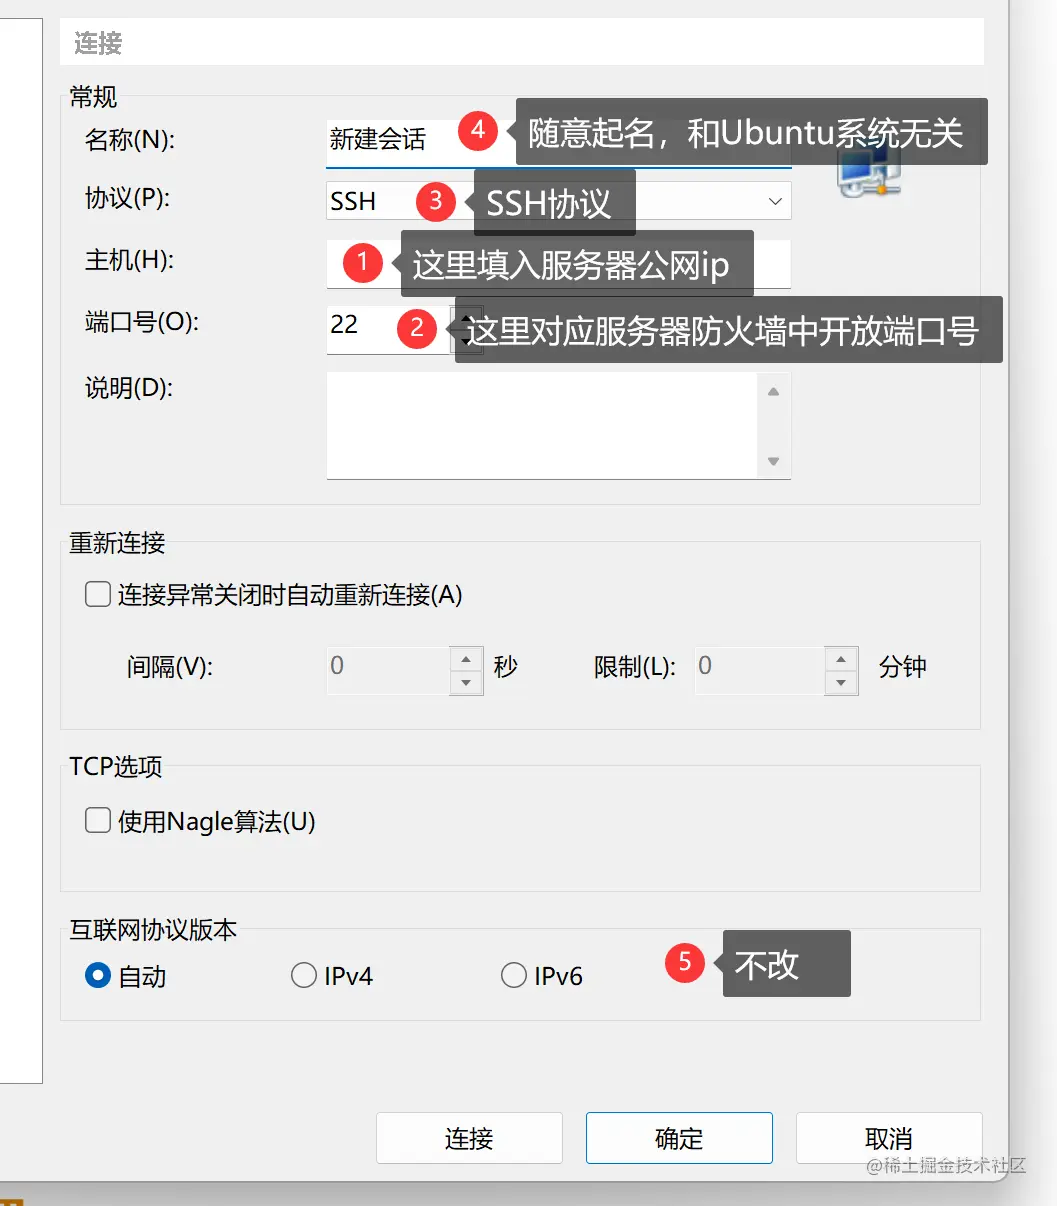Enable auto reconnect on abnormal close checkbox

98,595
